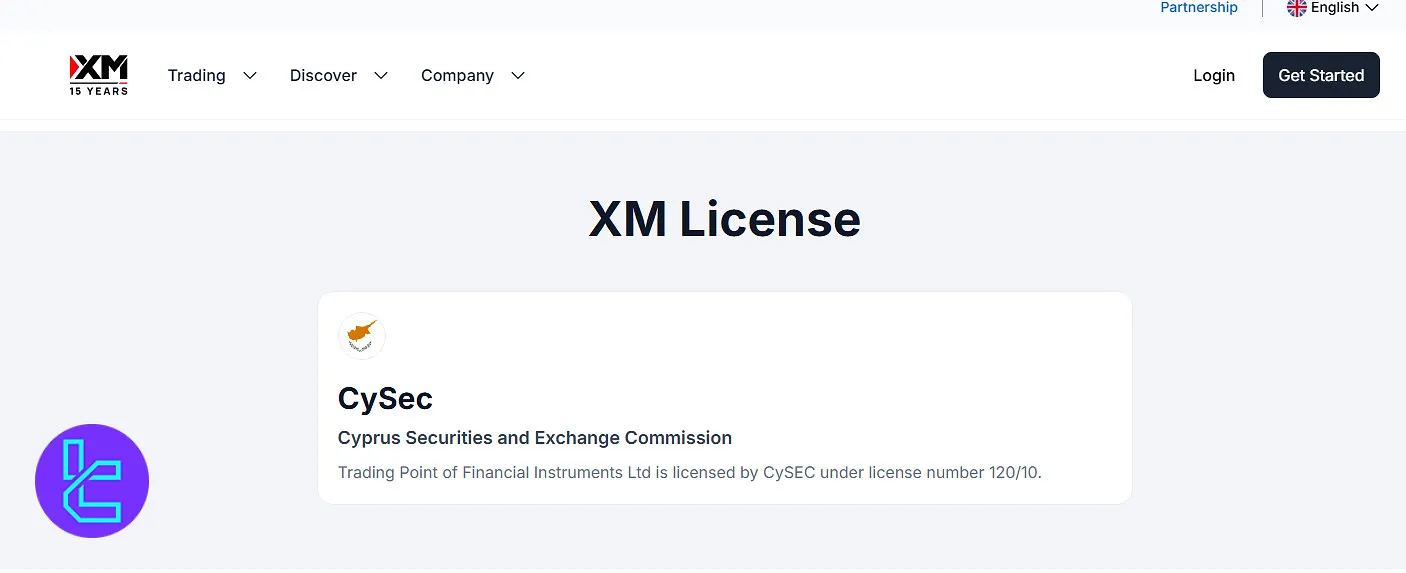The height and width of the screenshot is (573, 1406).
Task: Click the license number 120/10 description text
Action: click(x=689, y=472)
